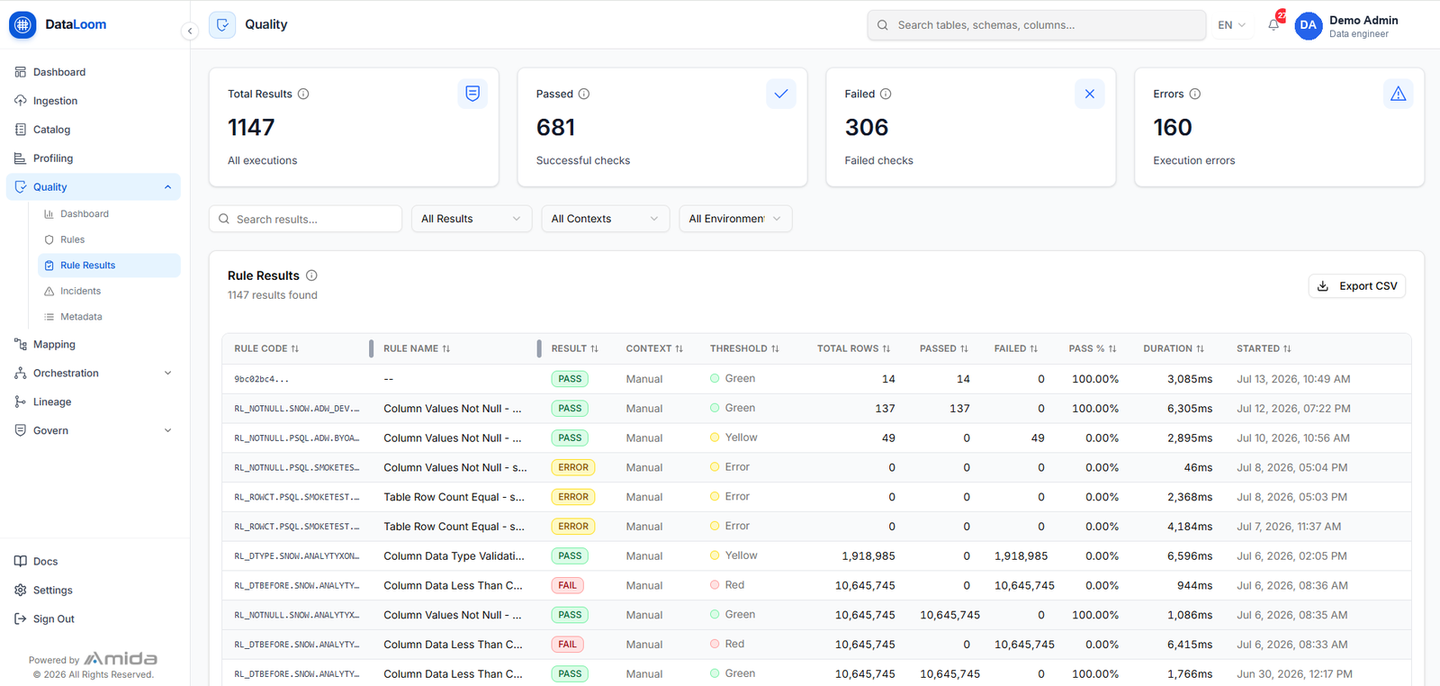The image size is (1440, 686).
Task: Click the total rows value 1,918,985
Action: point(868,556)
